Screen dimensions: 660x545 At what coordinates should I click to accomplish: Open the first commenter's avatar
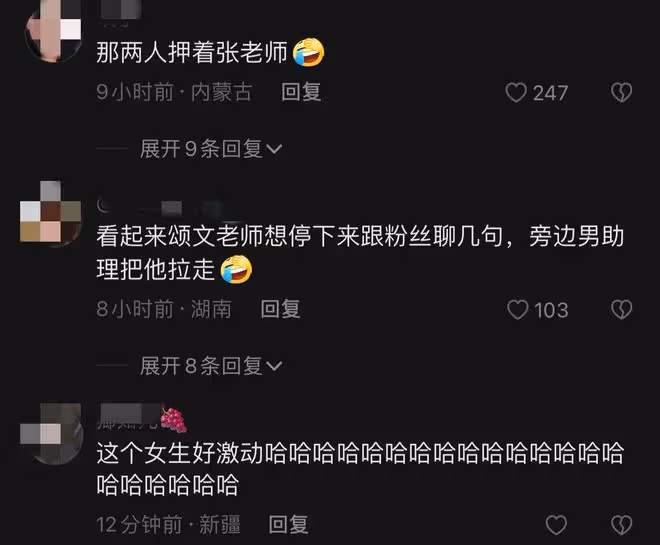click(53, 32)
